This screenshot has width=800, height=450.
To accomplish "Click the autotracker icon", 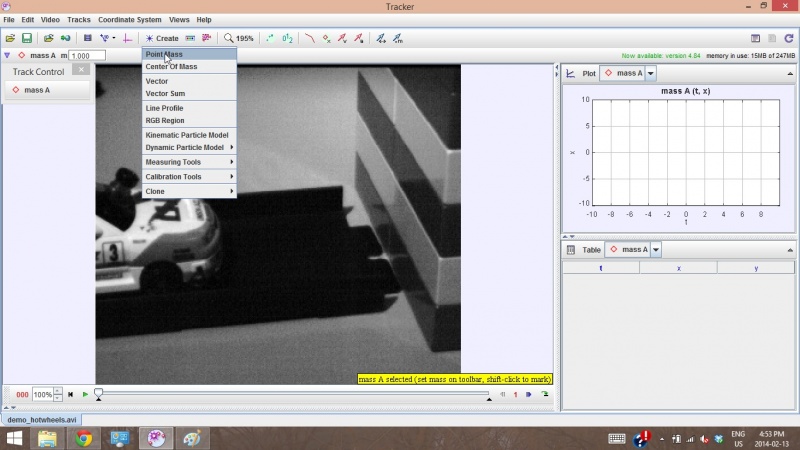I will (x=207, y=38).
